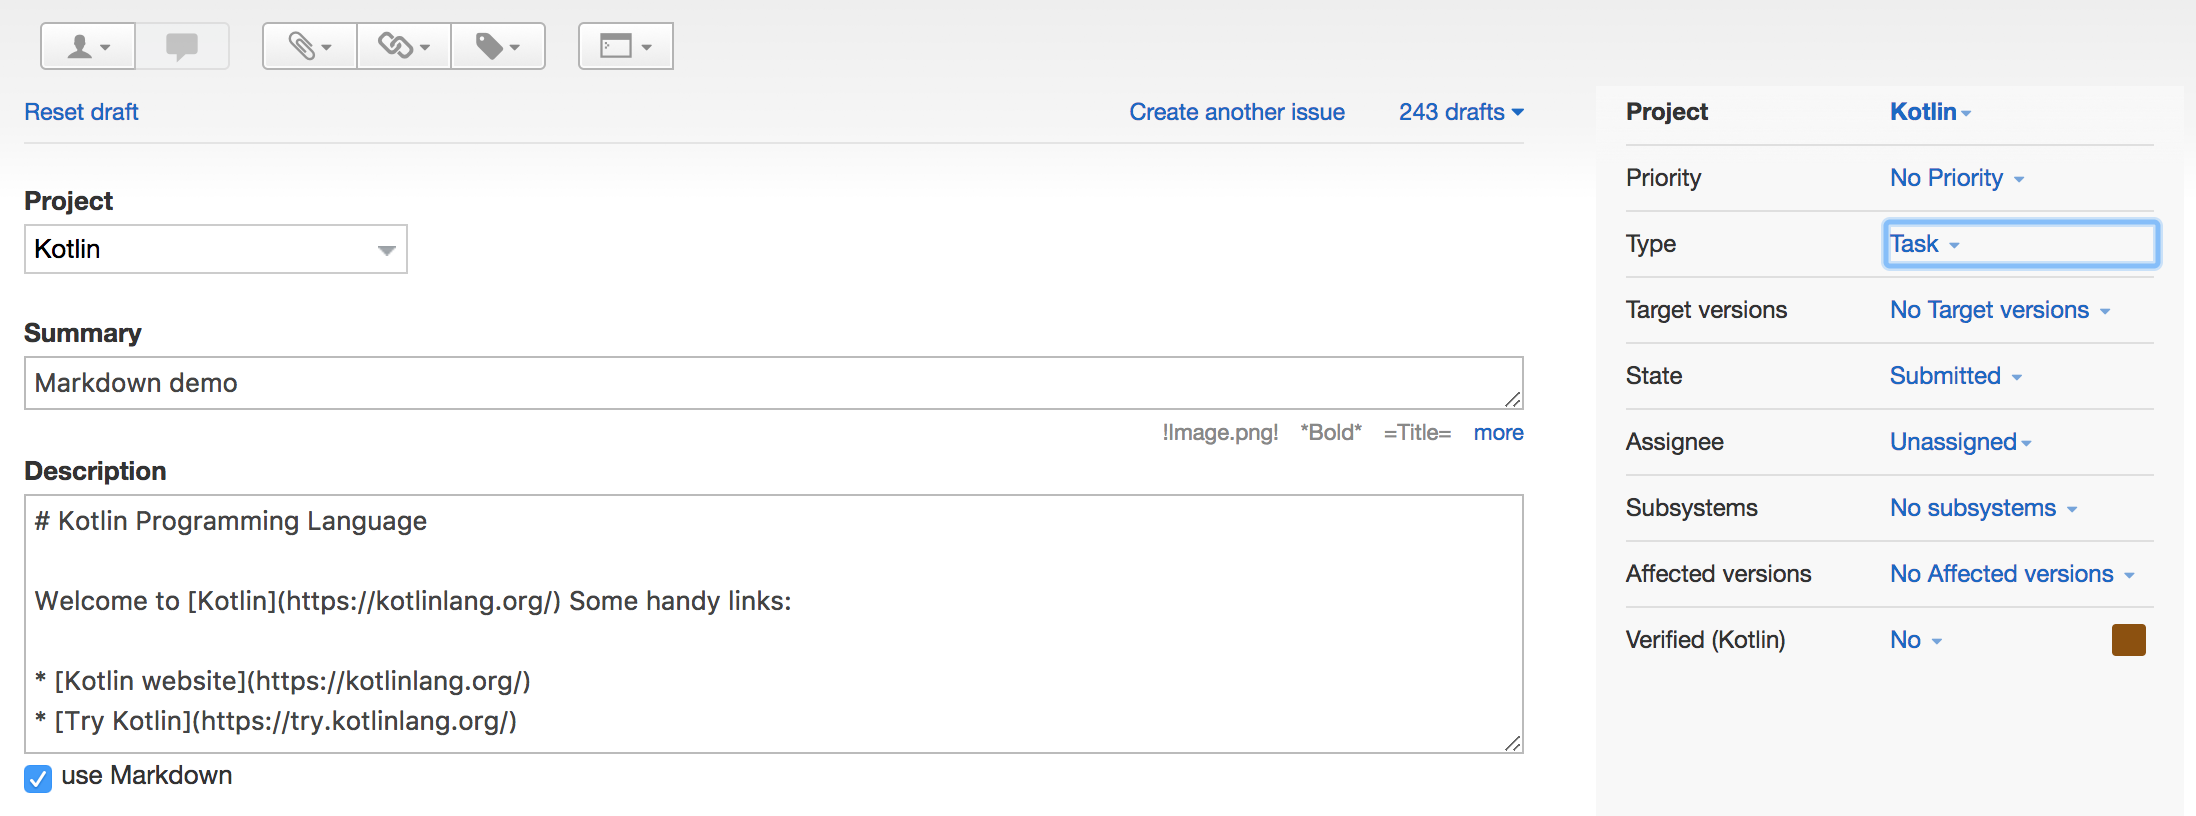2196x816 pixels.
Task: Open the Task type dropdown
Action: (1924, 244)
